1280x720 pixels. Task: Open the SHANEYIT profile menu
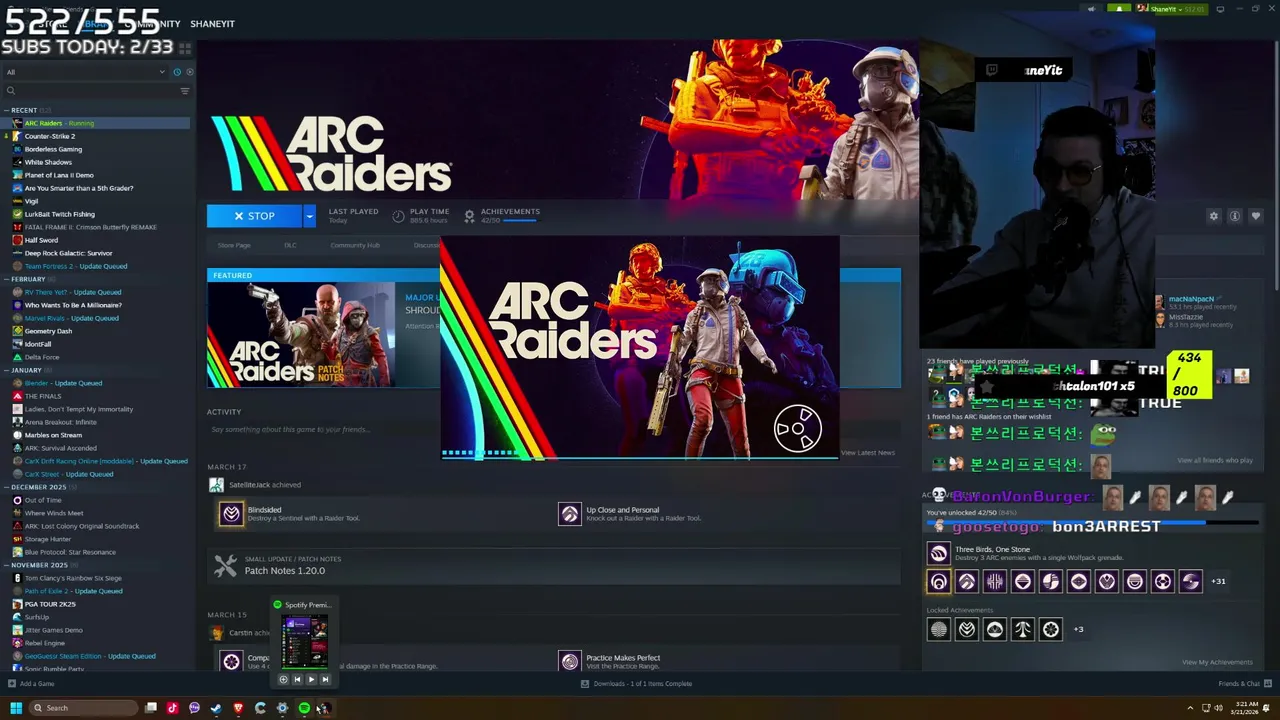212,24
